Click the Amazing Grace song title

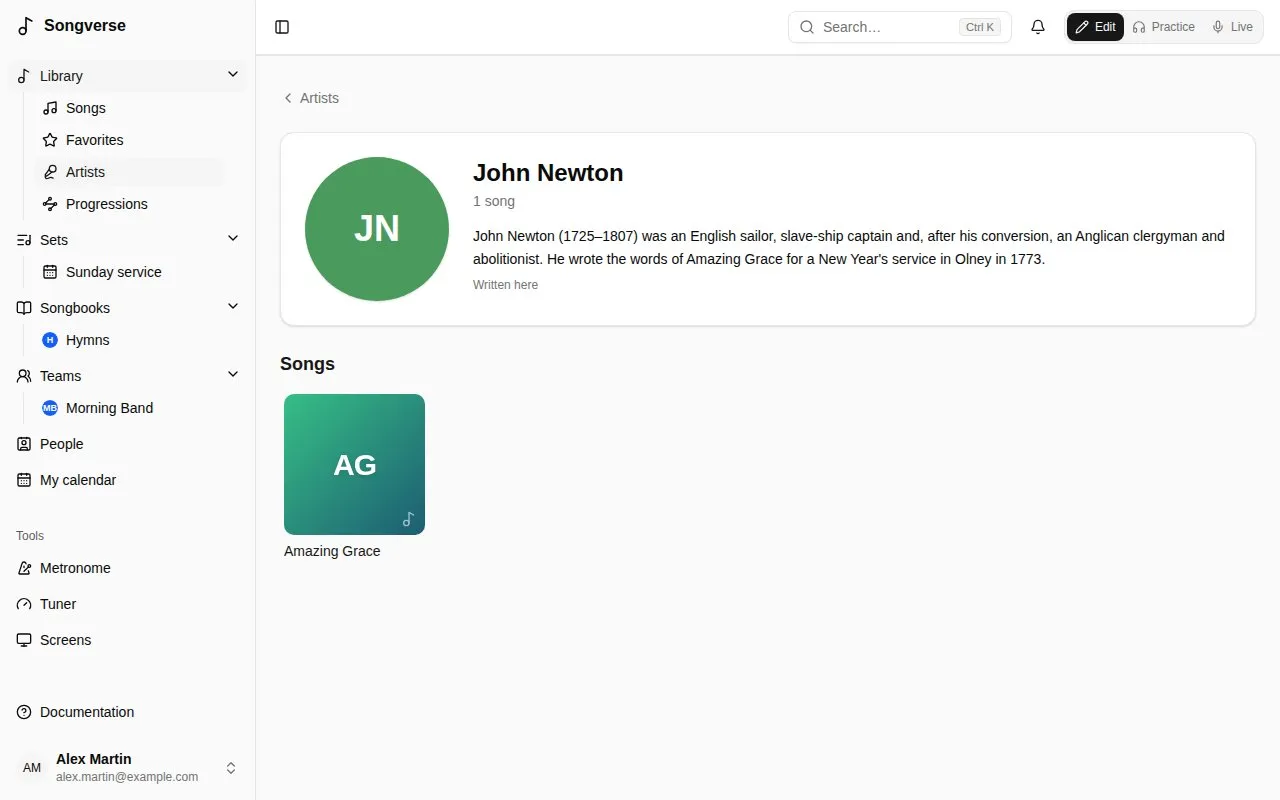click(x=332, y=551)
